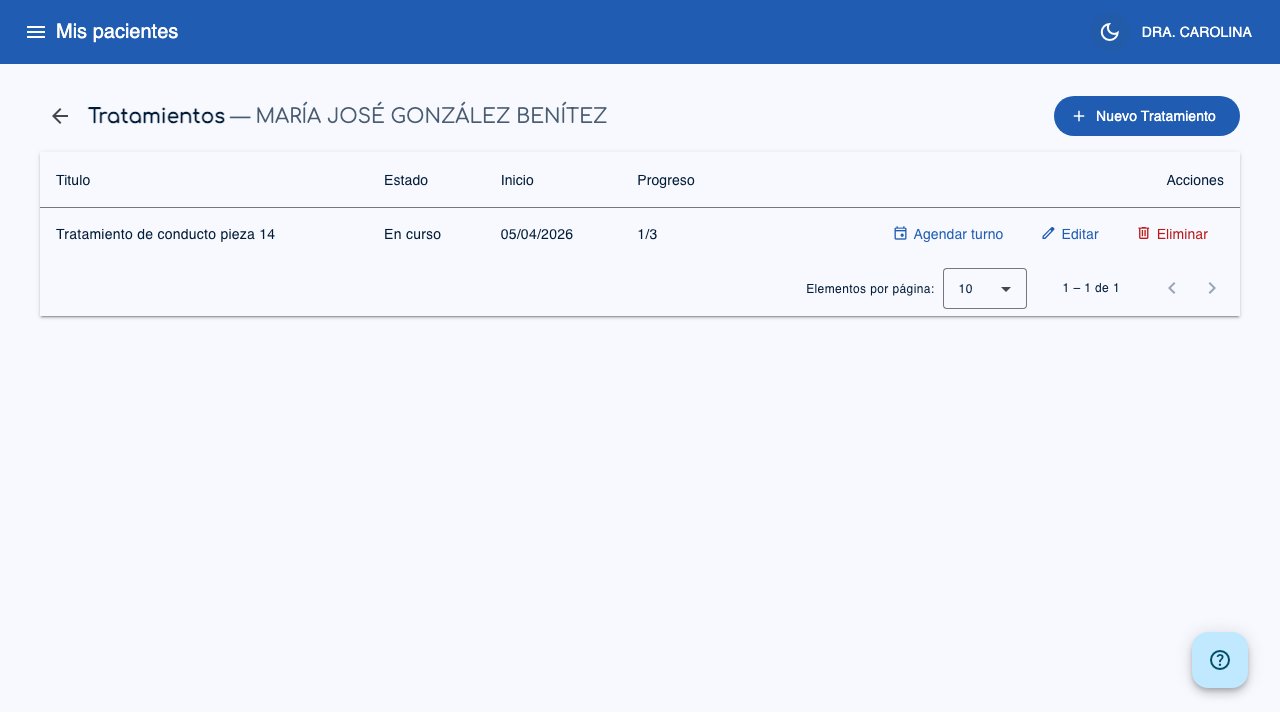
Task: Go to the next page of treatments
Action: click(x=1212, y=288)
